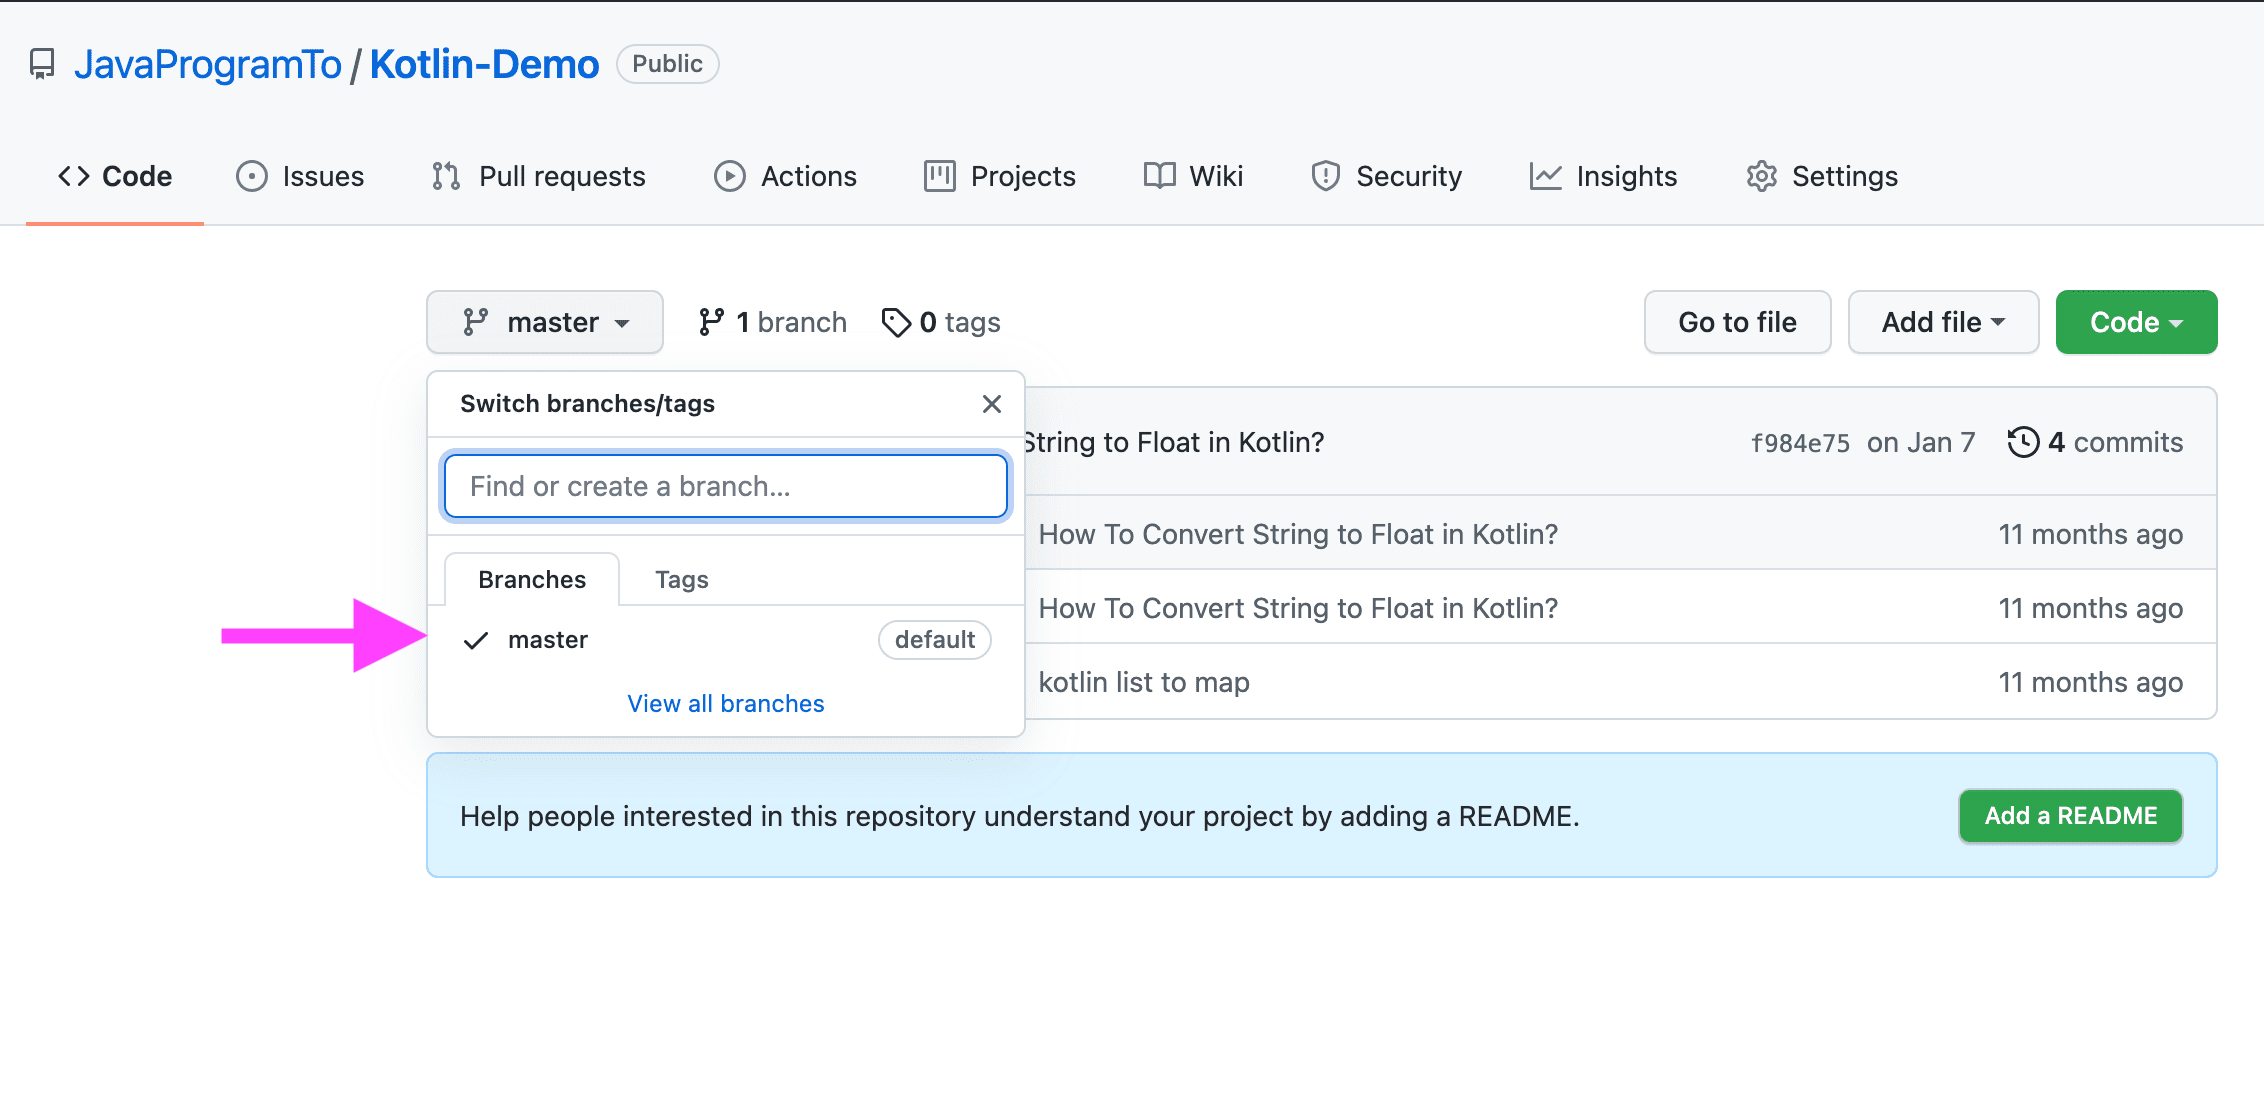Click the repository icon beside JavaProgramTo
2264x1104 pixels.
click(42, 64)
